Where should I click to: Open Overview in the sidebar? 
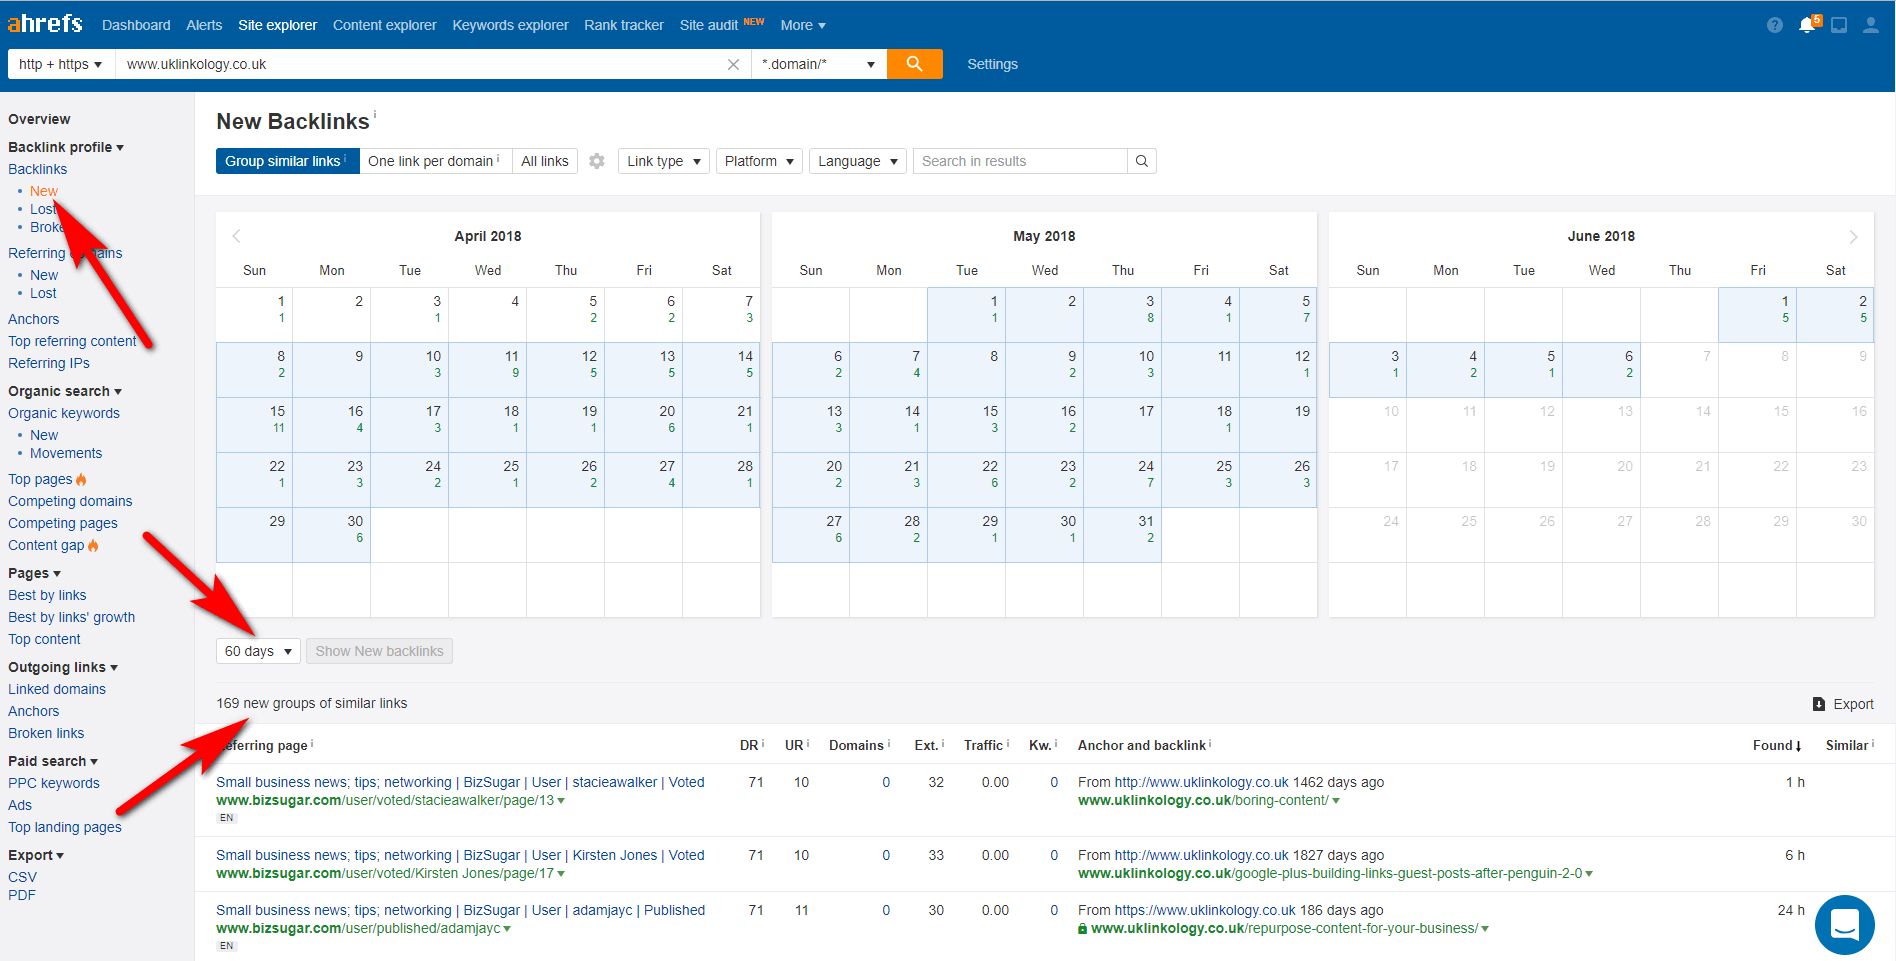pyautogui.click(x=39, y=119)
